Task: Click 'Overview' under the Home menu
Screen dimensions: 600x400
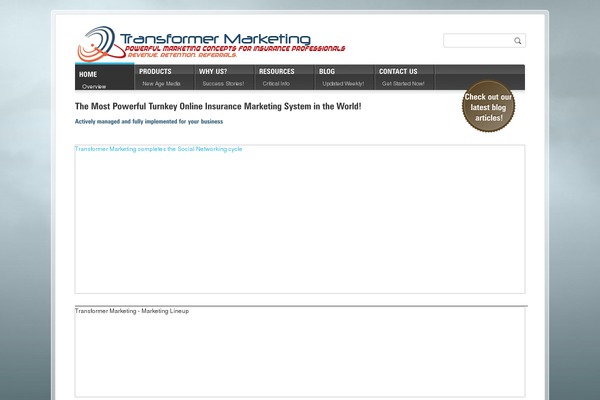Action: coord(94,87)
